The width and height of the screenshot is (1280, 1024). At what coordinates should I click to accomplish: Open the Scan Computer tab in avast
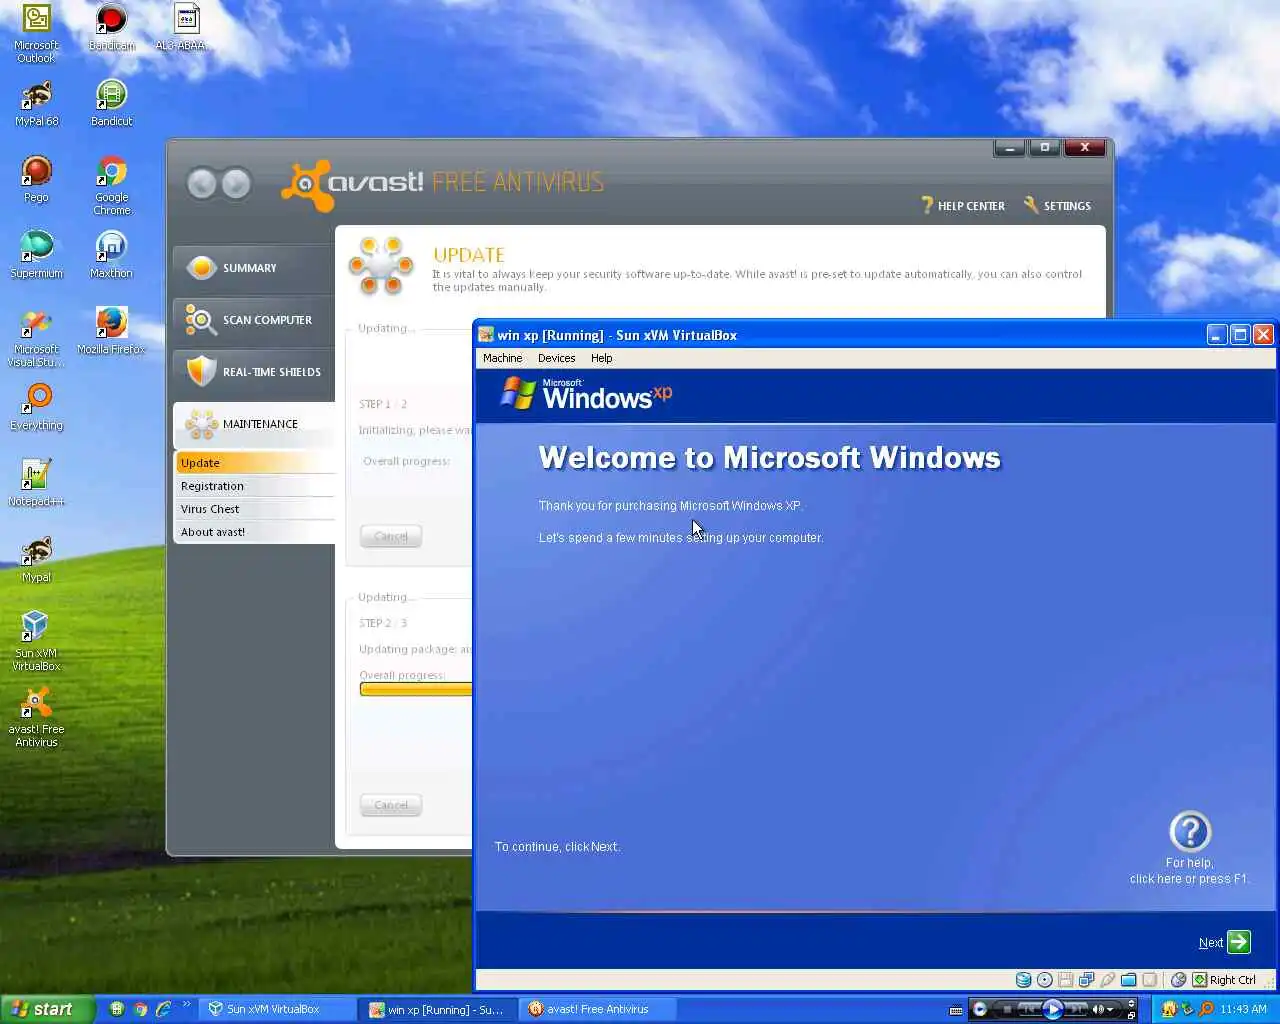click(x=254, y=320)
